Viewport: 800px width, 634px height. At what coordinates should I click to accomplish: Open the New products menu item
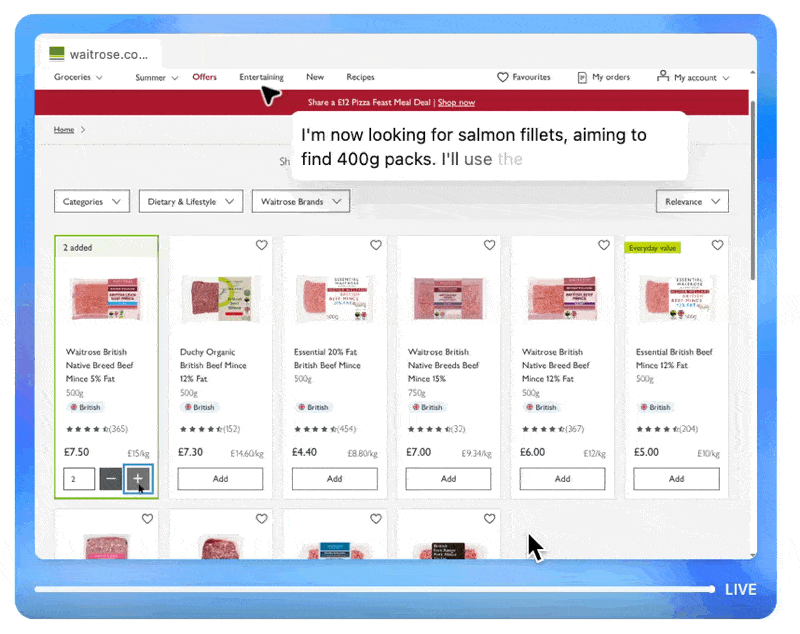(x=315, y=77)
